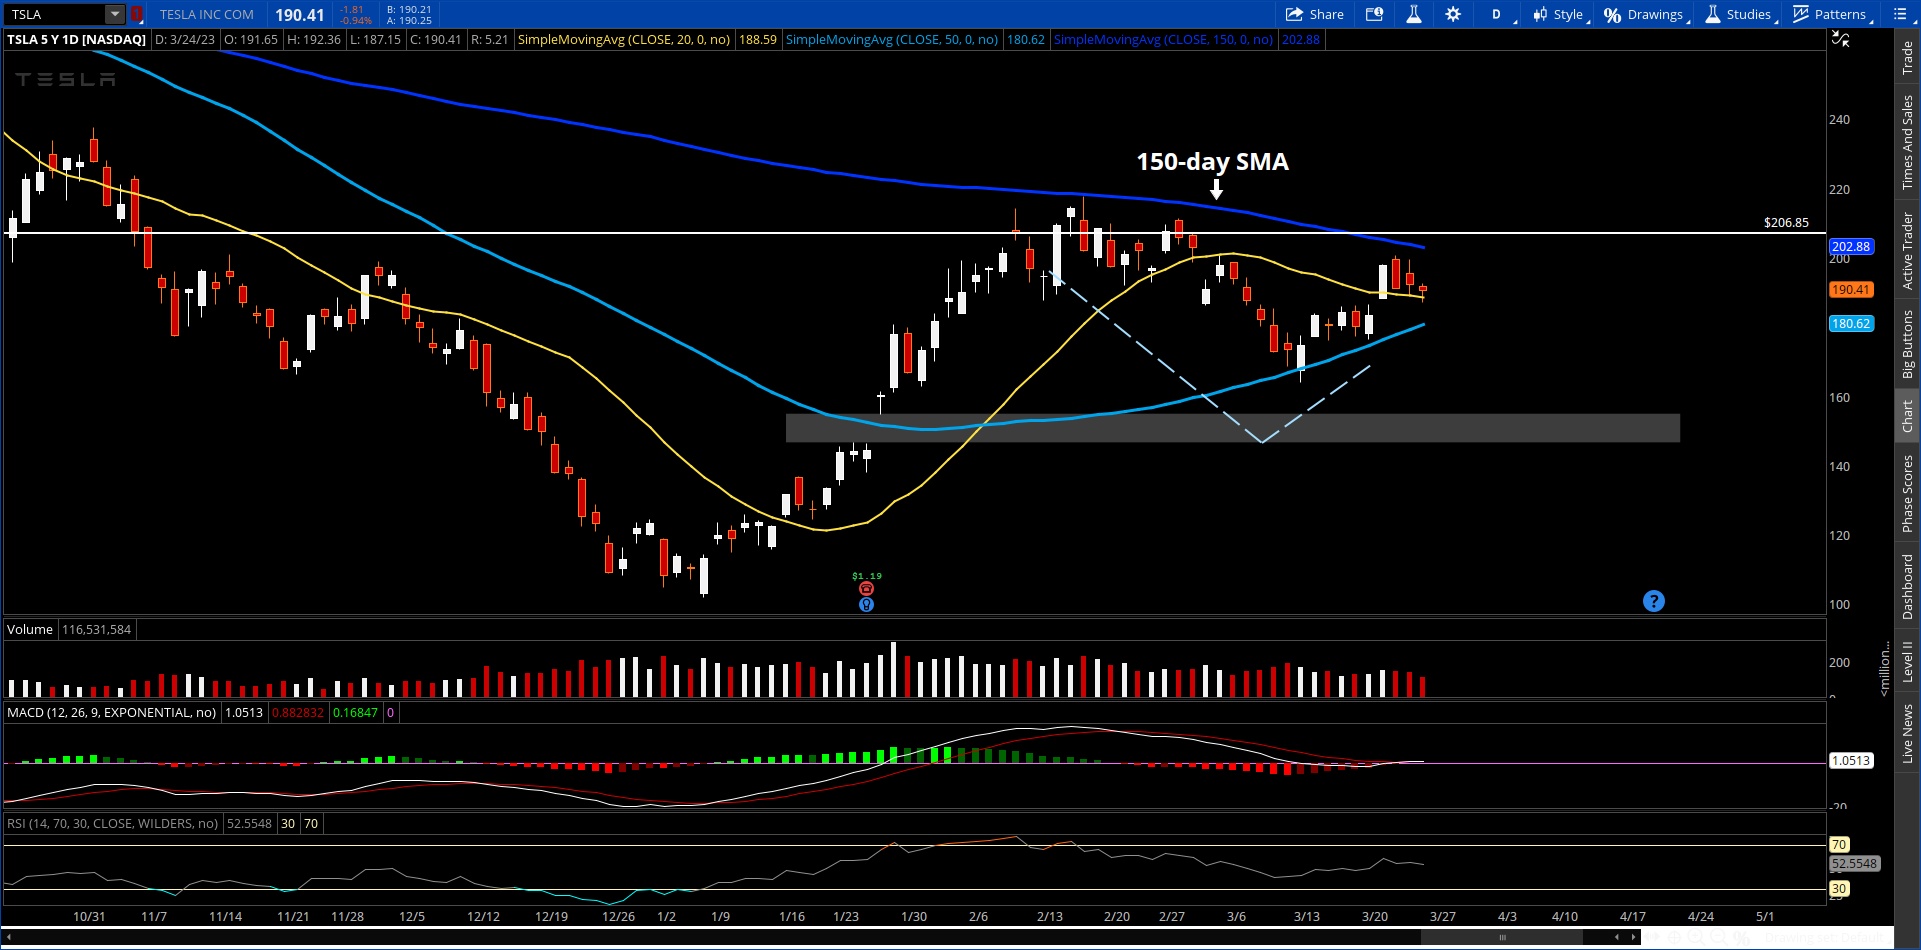Screen dimensions: 1921x950
Task: Open the Live News sidebar tab
Action: click(1908, 733)
